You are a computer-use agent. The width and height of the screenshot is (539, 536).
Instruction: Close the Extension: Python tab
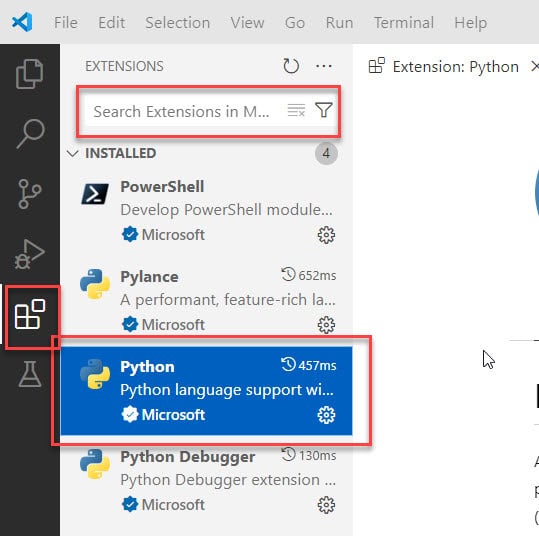535,66
